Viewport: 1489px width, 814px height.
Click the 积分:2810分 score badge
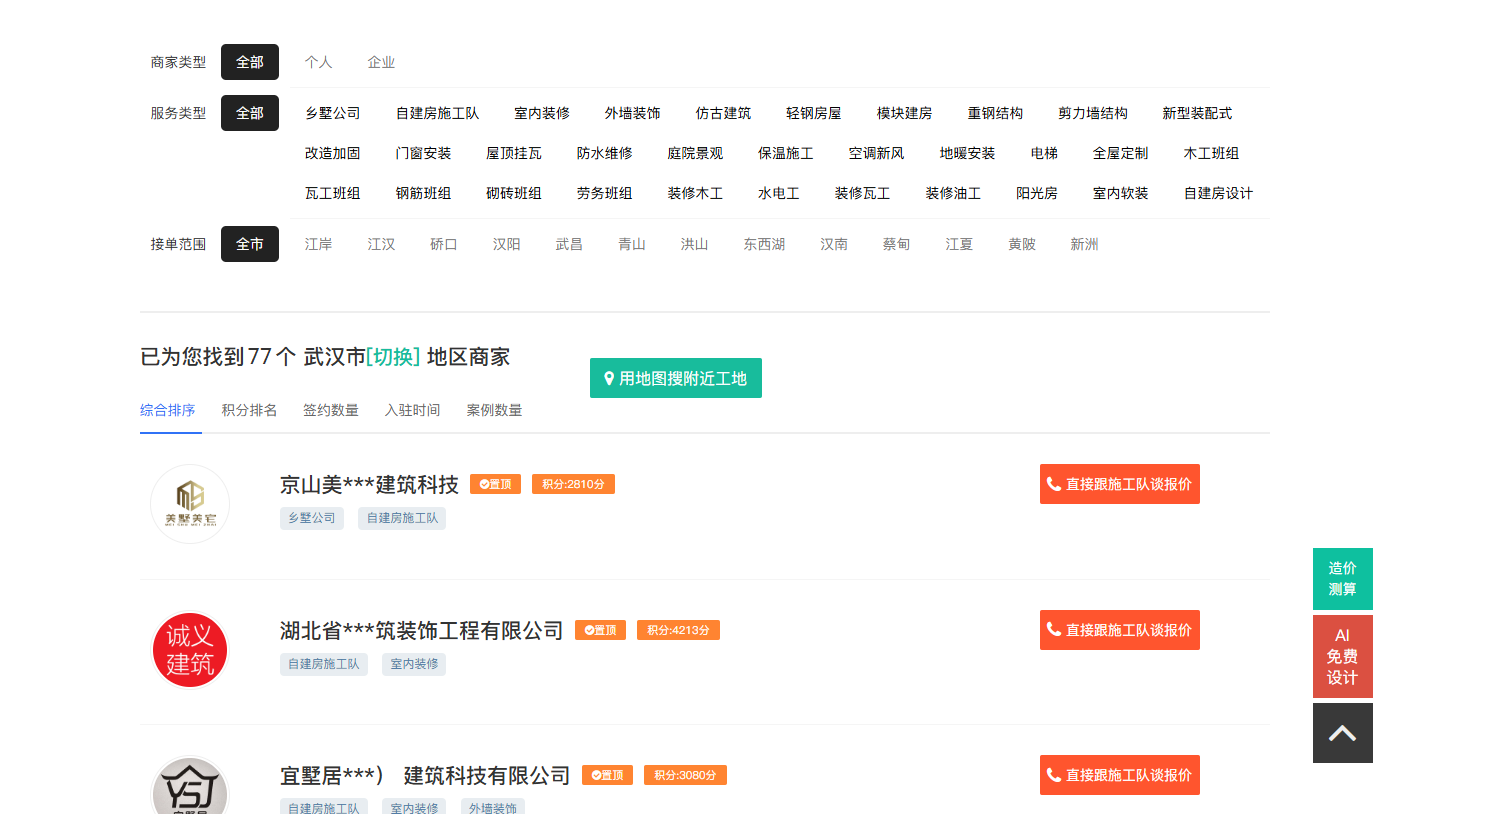click(573, 484)
